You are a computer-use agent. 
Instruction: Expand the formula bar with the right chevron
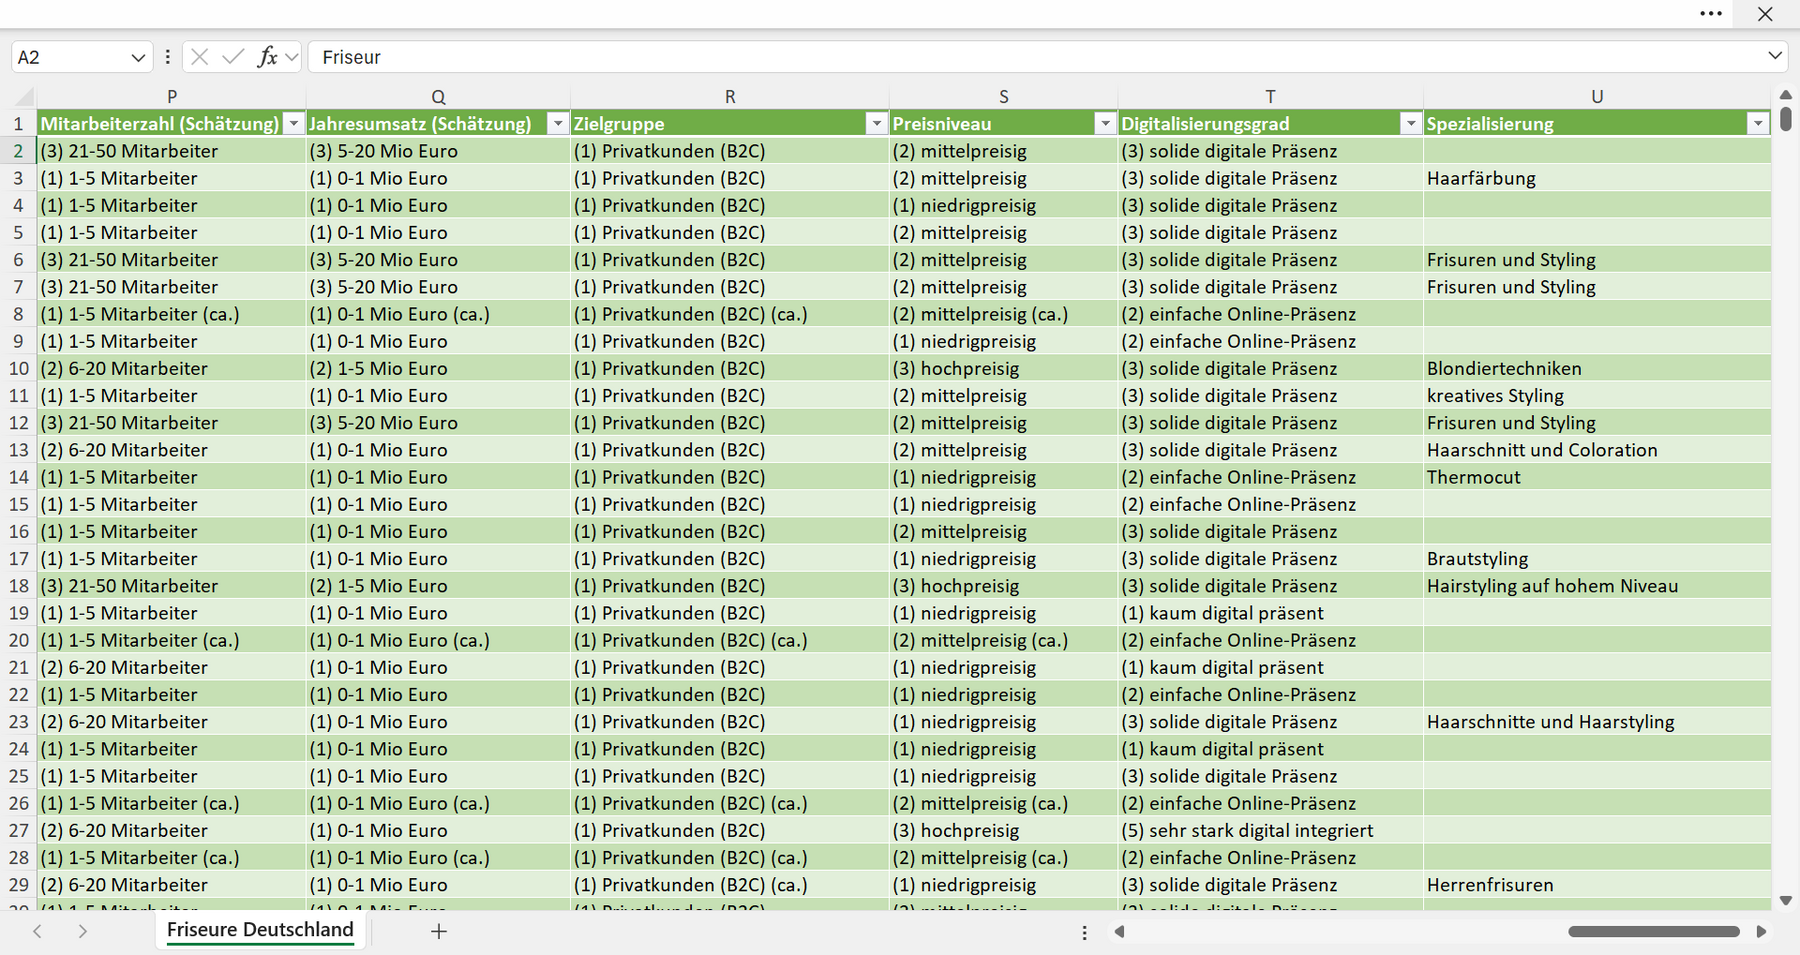(1775, 56)
